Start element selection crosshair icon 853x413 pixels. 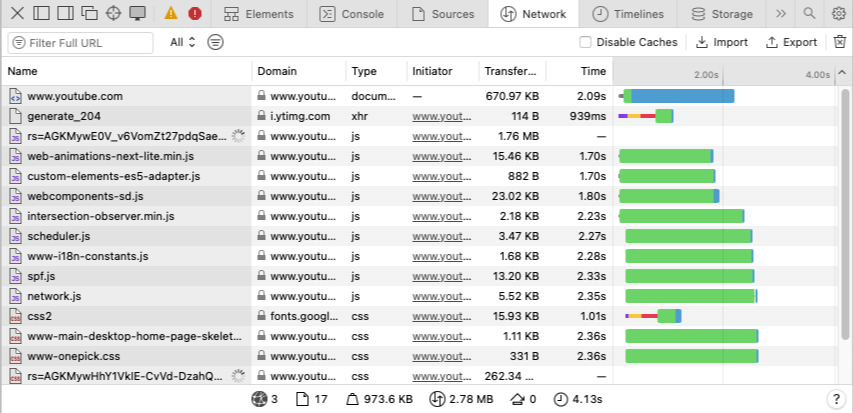pos(113,13)
